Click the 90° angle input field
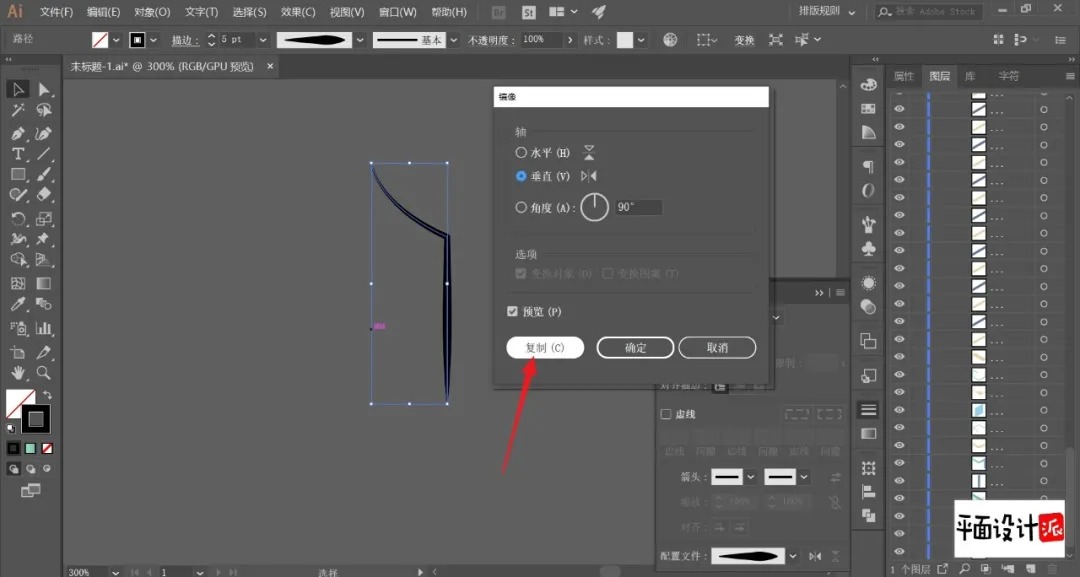Image resolution: width=1080 pixels, height=577 pixels. click(638, 207)
